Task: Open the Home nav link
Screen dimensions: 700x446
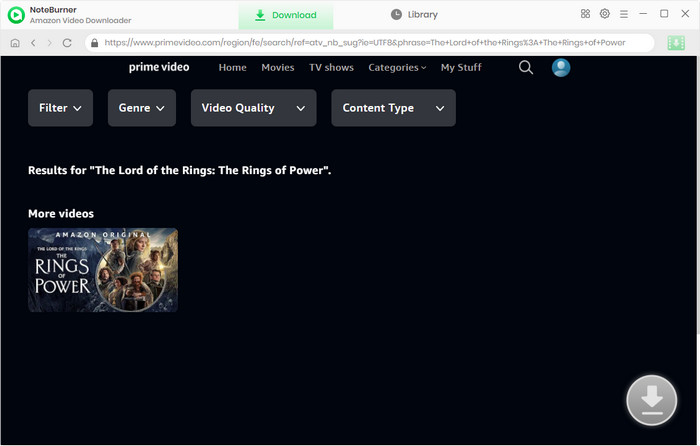Action: [233, 67]
